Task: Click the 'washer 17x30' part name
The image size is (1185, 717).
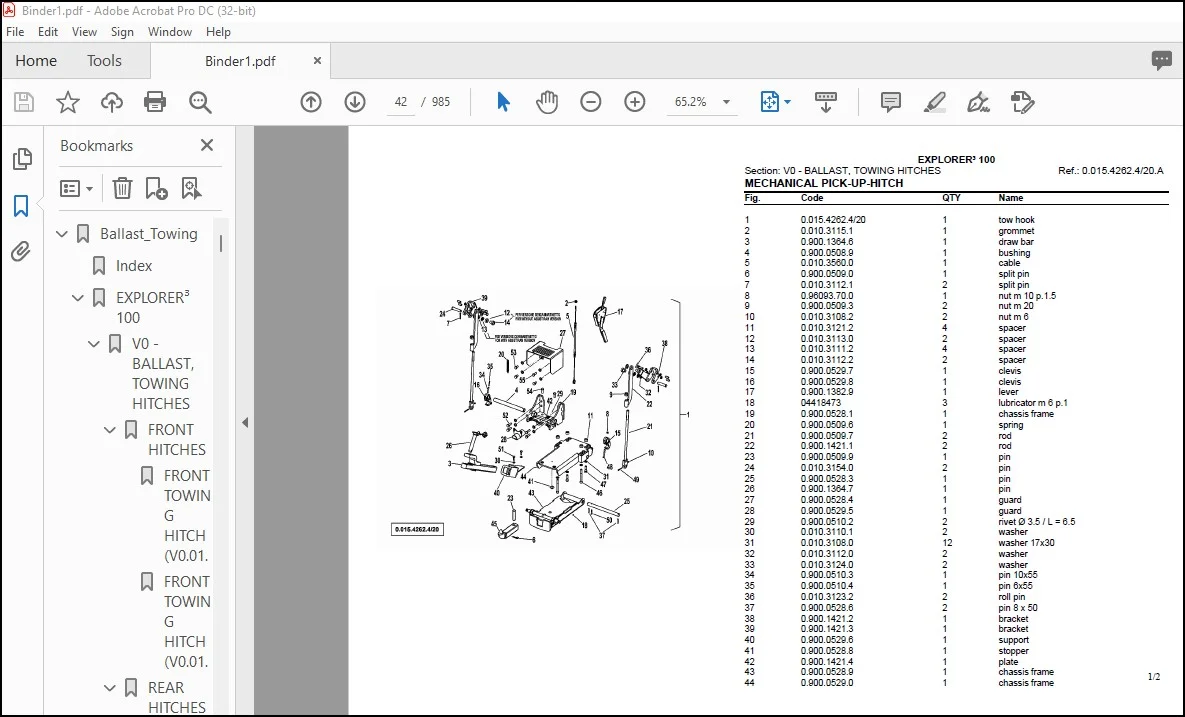Action: click(x=1026, y=542)
